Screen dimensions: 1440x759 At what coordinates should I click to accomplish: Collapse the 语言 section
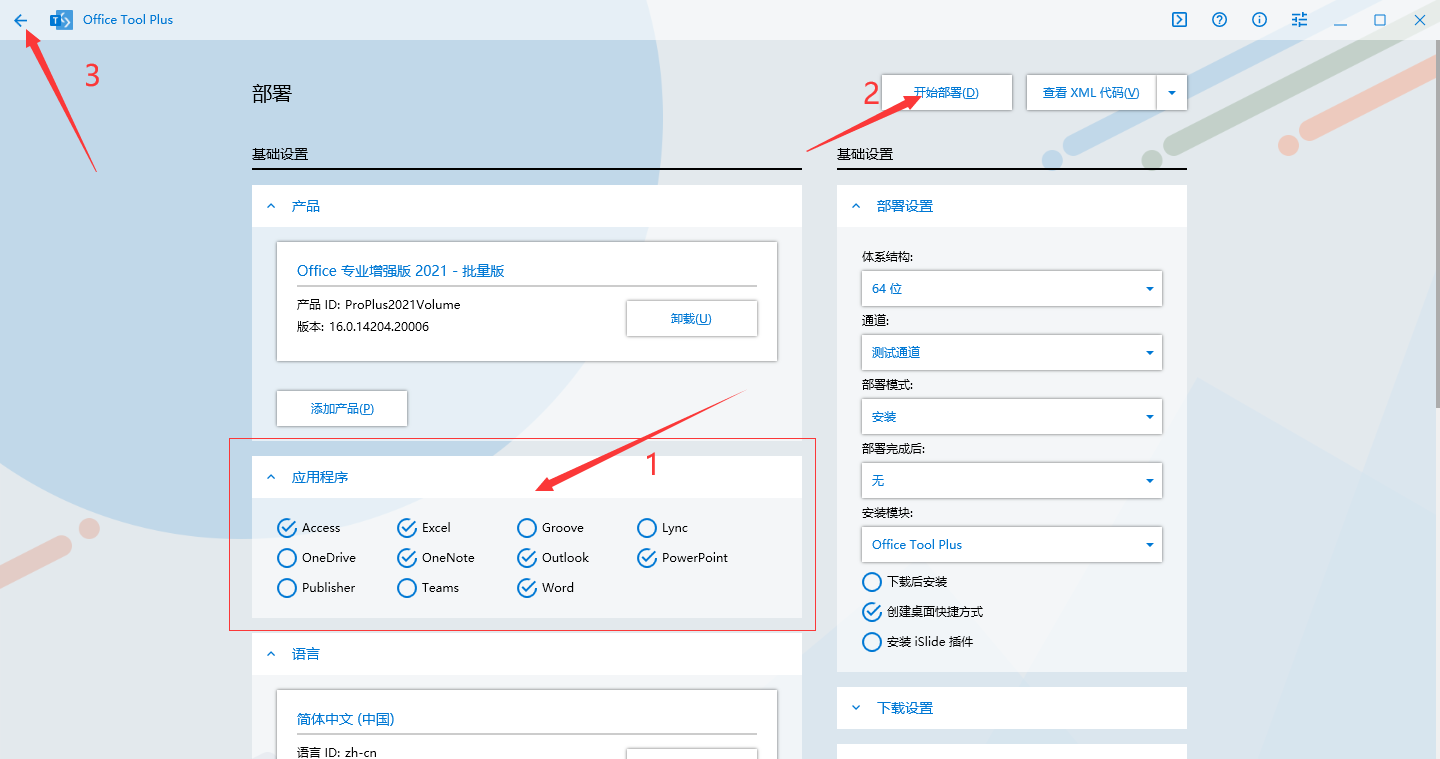pos(270,654)
